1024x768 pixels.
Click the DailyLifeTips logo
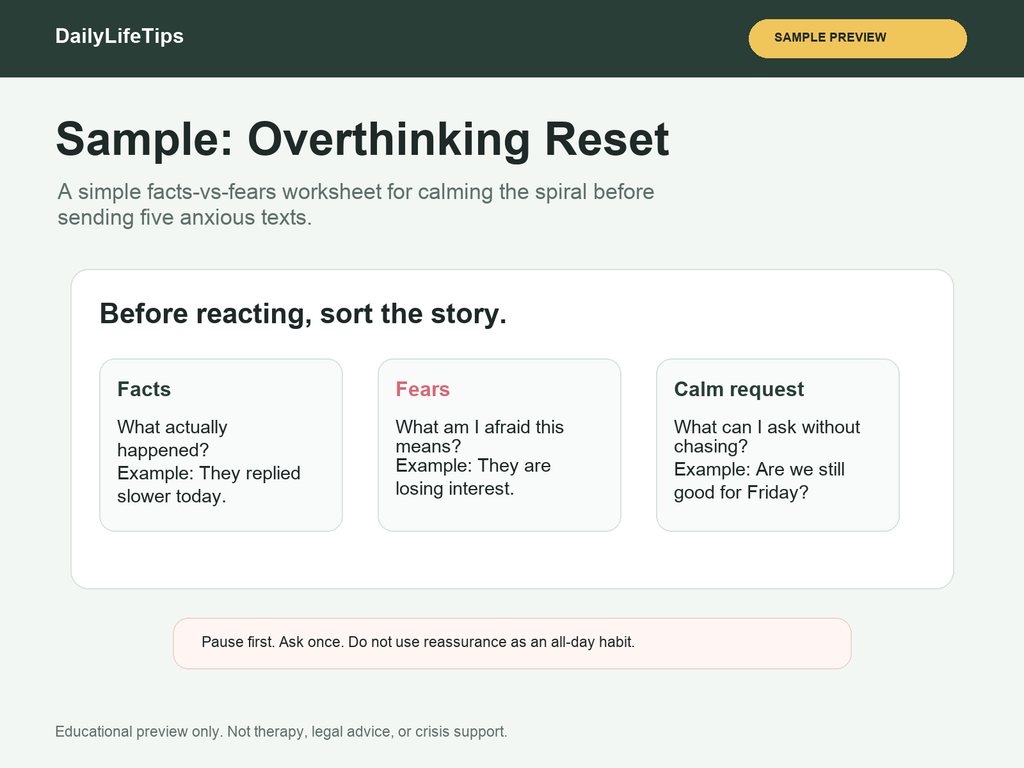pos(119,36)
